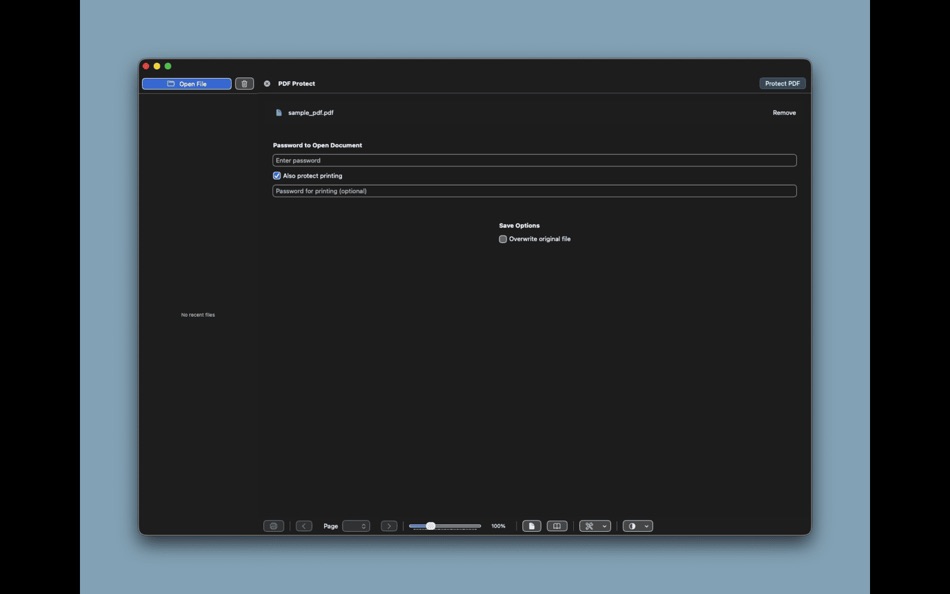Viewport: 950px width, 594px height.
Task: Focus the Enter password field
Action: pyautogui.click(x=534, y=161)
